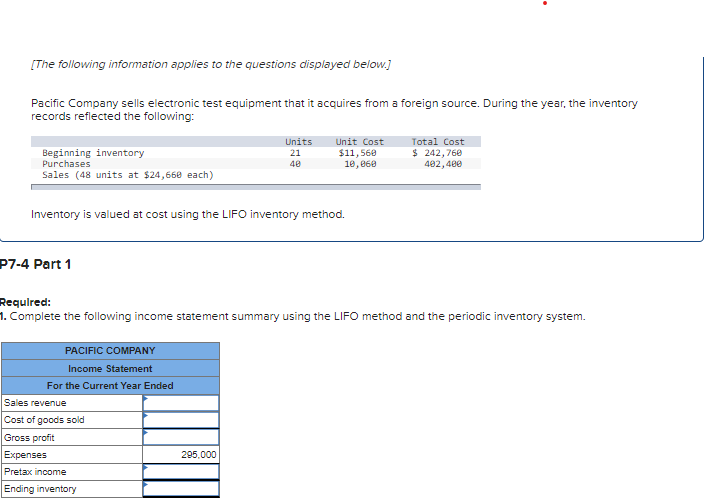Click the Ending inventory input field
Screen dimensions: 704x502
181,489
